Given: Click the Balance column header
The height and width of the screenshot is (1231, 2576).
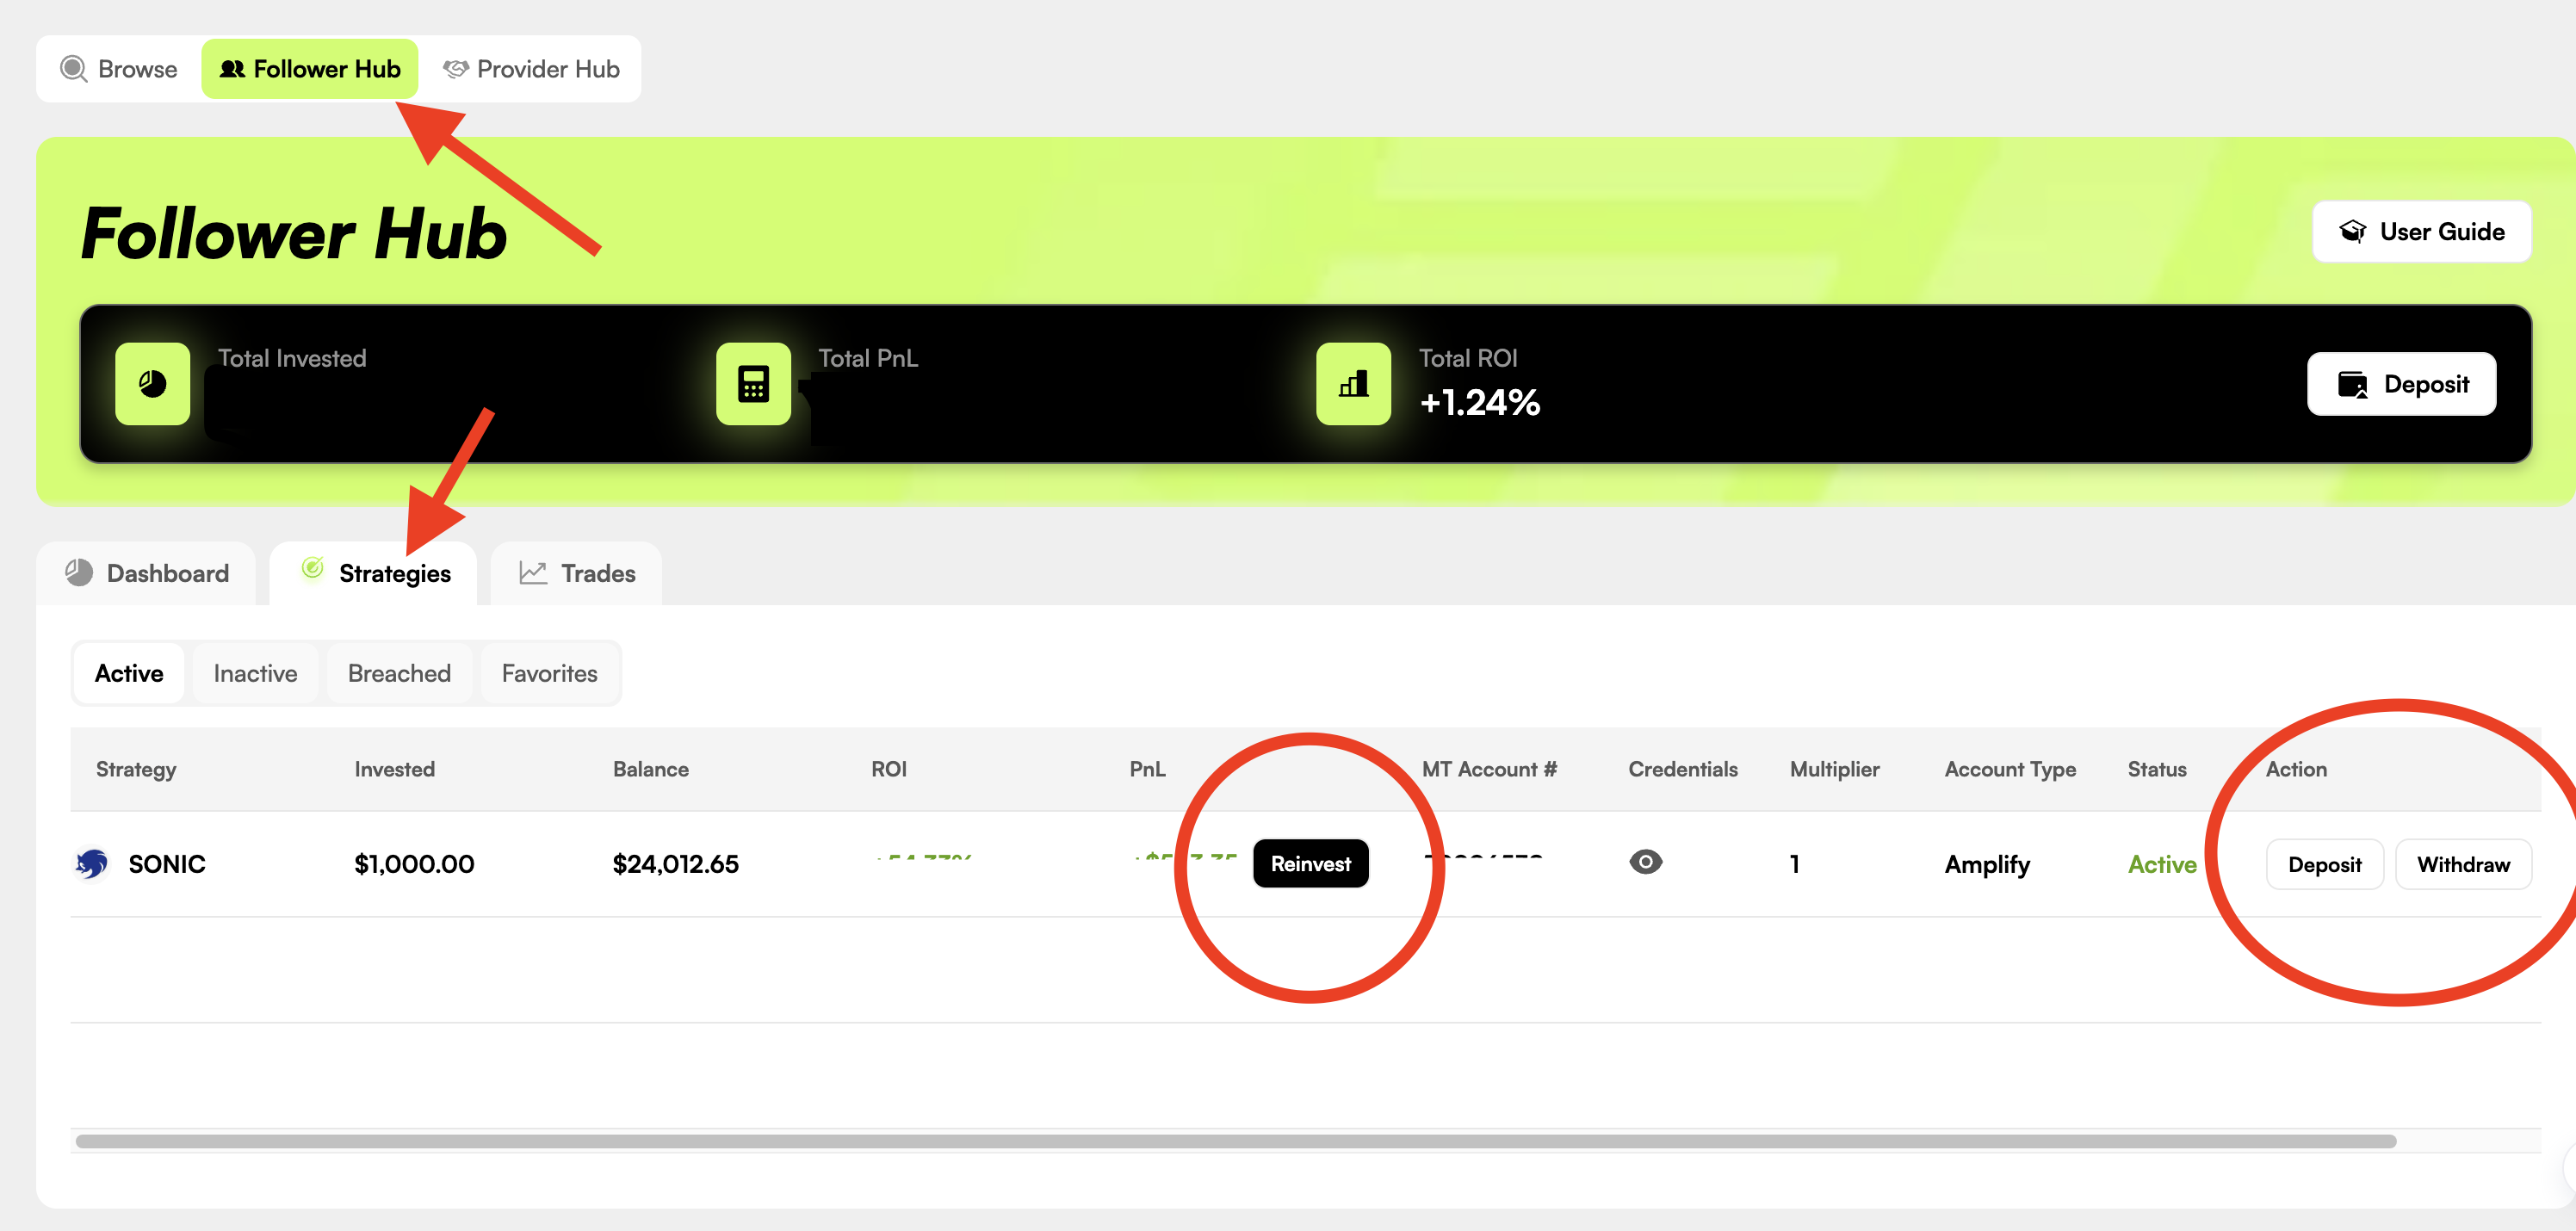Looking at the screenshot, I should pyautogui.click(x=650, y=769).
